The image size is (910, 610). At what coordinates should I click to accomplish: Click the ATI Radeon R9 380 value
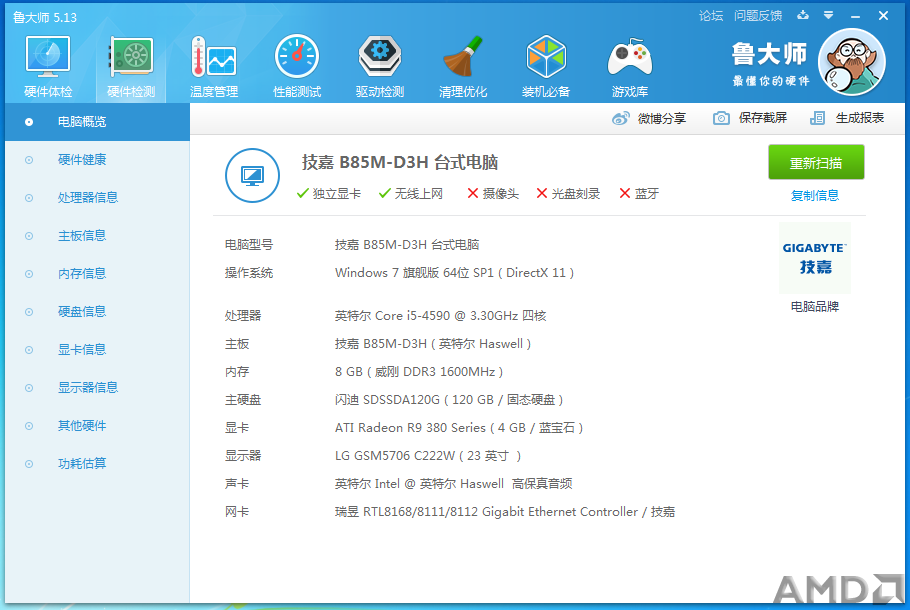pyautogui.click(x=459, y=428)
